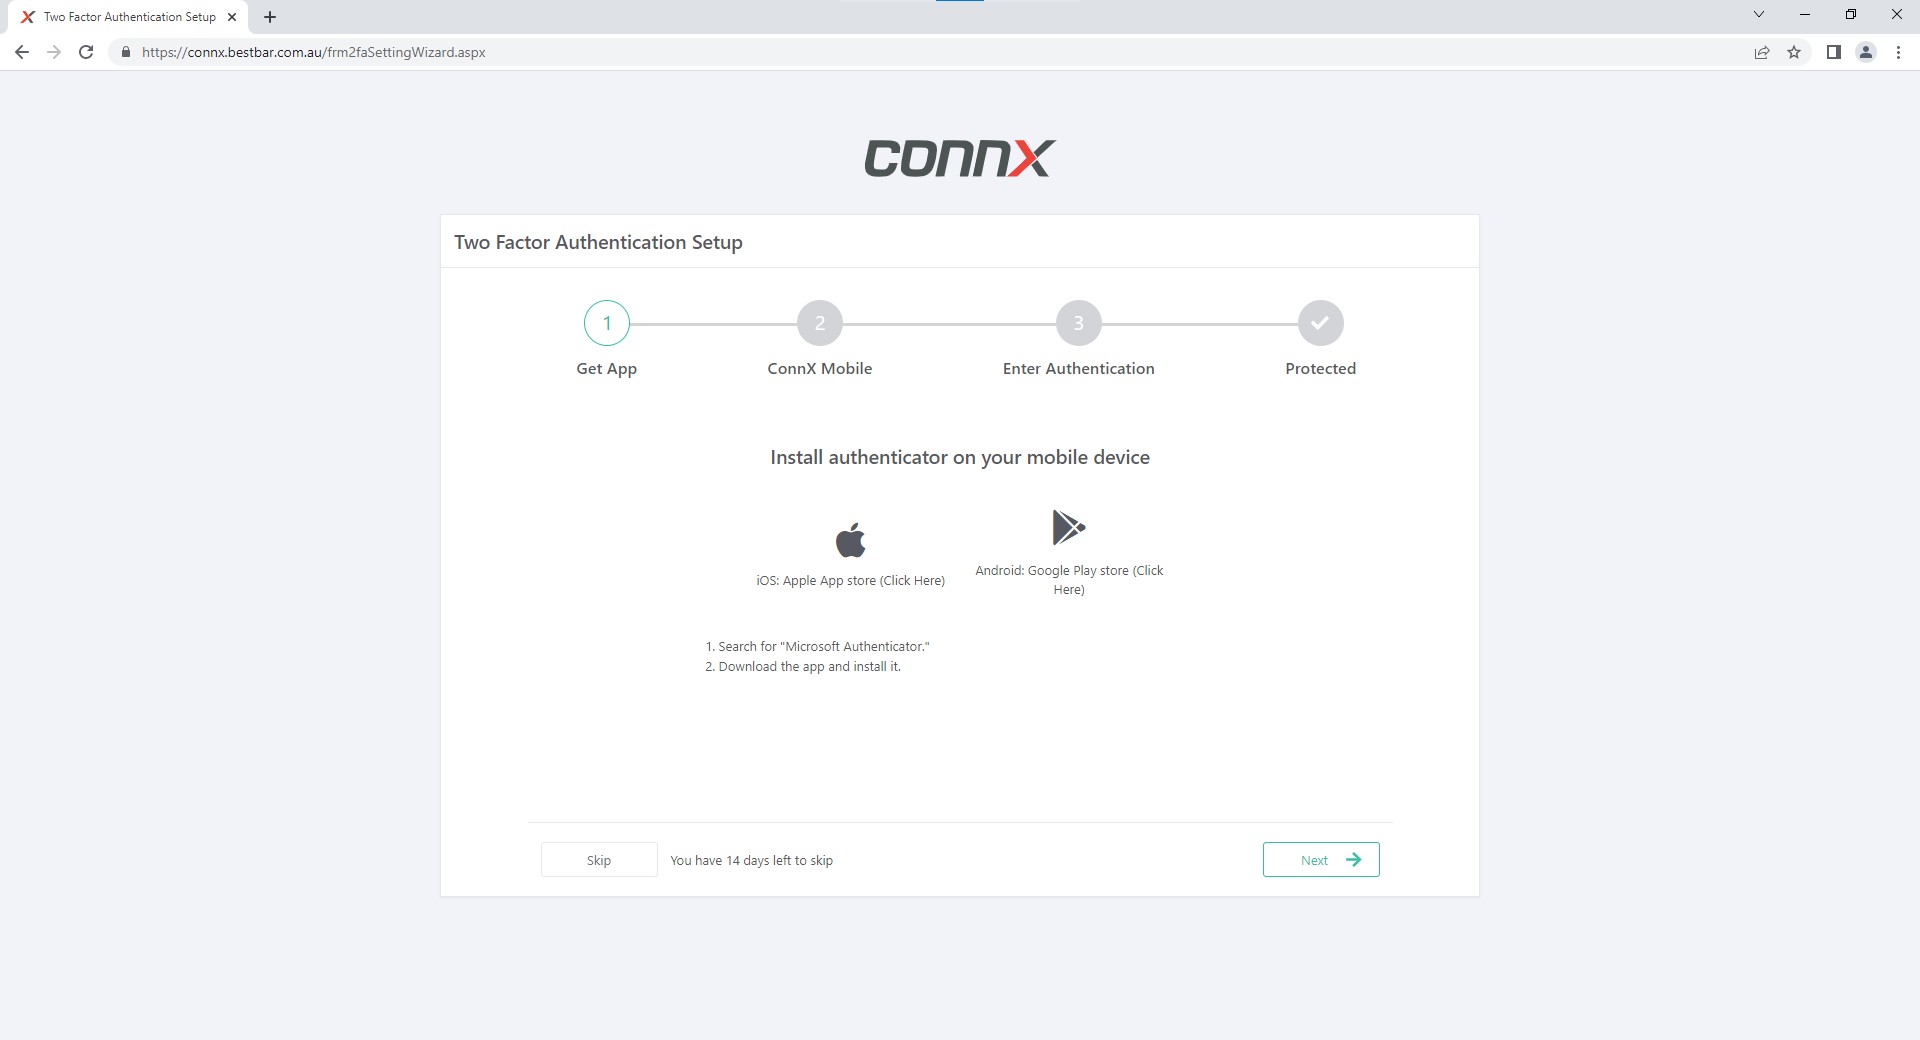Click 'Install authenticator on your mobile device' heading
1920x1040 pixels.
click(x=960, y=457)
